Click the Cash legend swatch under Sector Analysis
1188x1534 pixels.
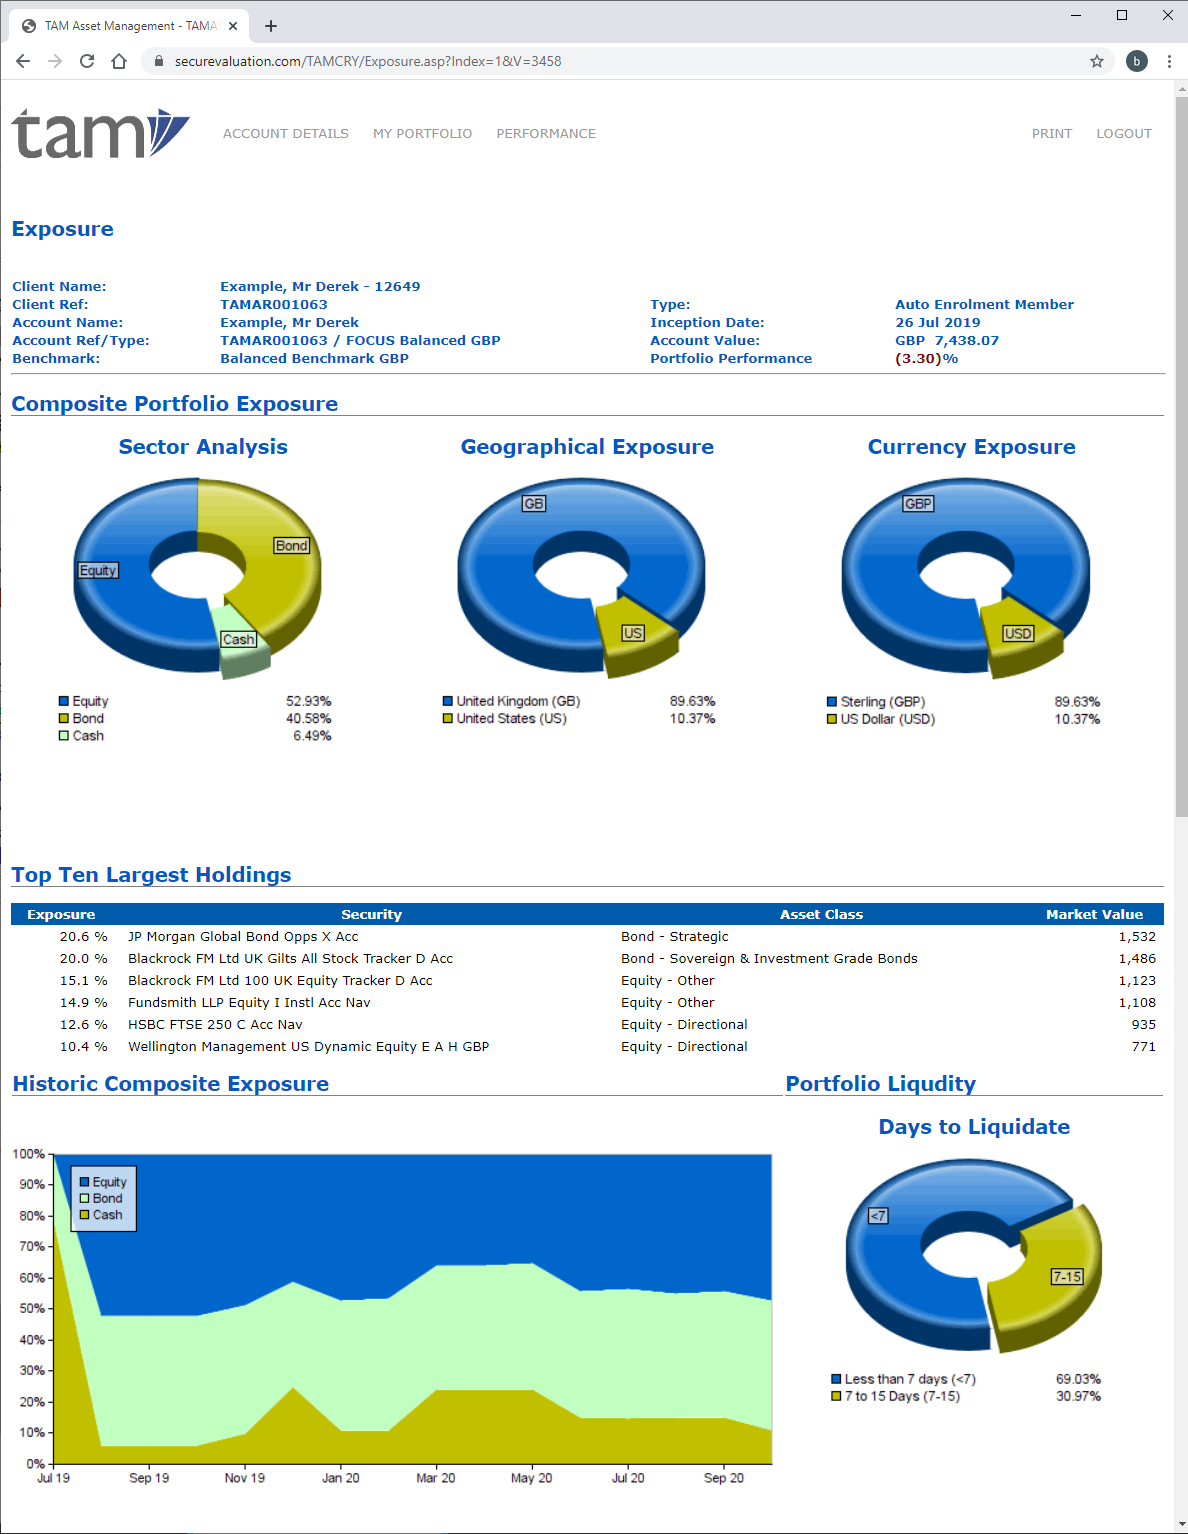tap(64, 736)
